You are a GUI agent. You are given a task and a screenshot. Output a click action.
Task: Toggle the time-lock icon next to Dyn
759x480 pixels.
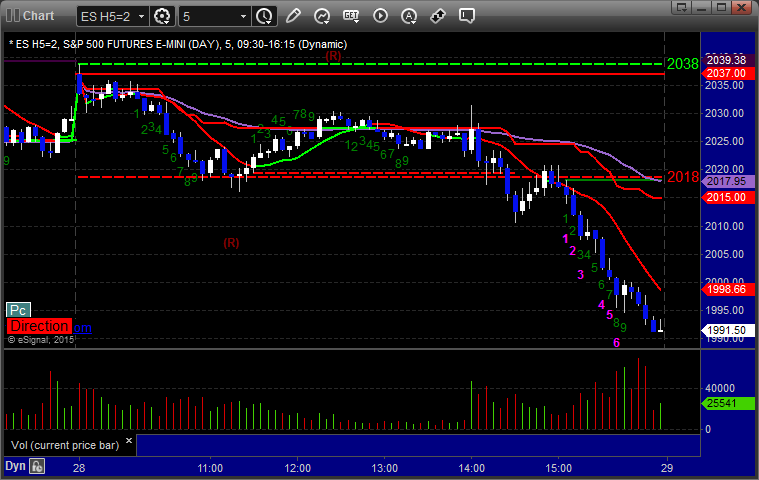37,466
